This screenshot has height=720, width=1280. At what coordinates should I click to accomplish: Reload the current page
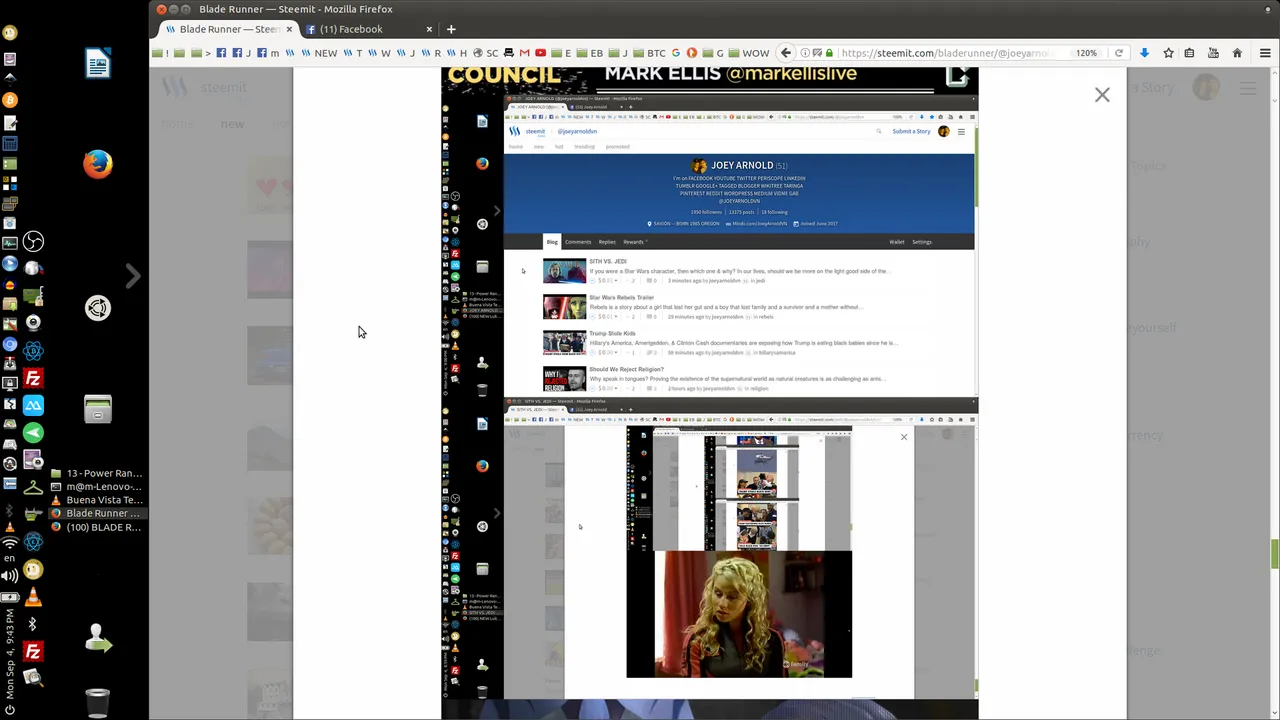click(x=1118, y=53)
